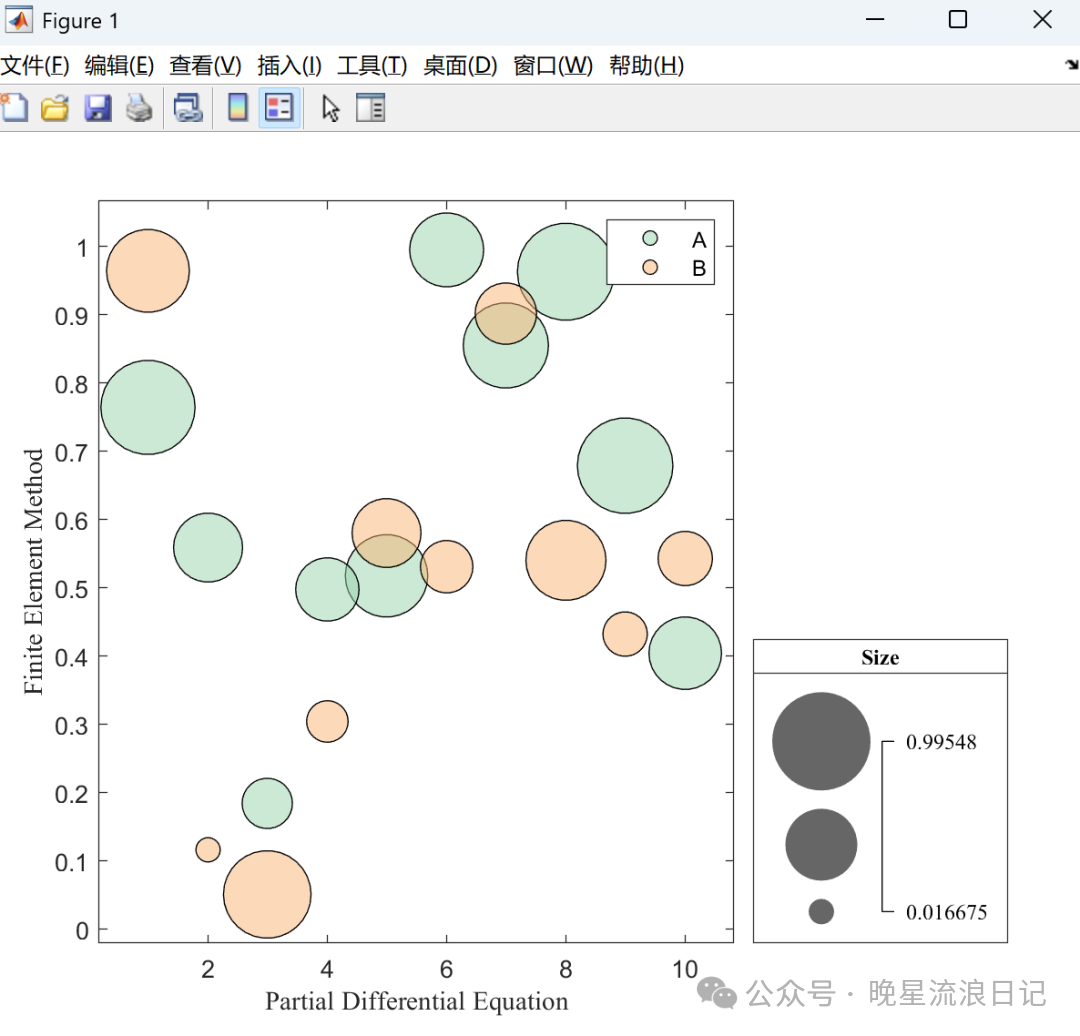Select small orange bubble at x=2 near 0.12
1080x1036 pixels.
click(x=207, y=849)
